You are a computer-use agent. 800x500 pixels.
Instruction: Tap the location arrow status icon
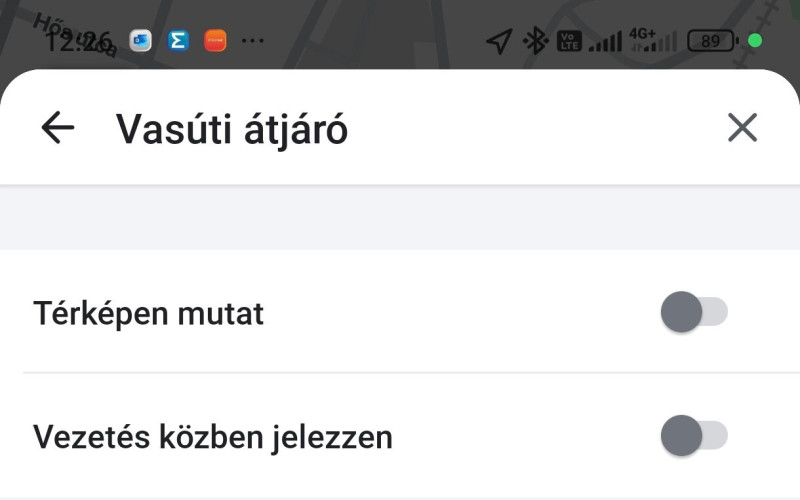[x=498, y=41]
